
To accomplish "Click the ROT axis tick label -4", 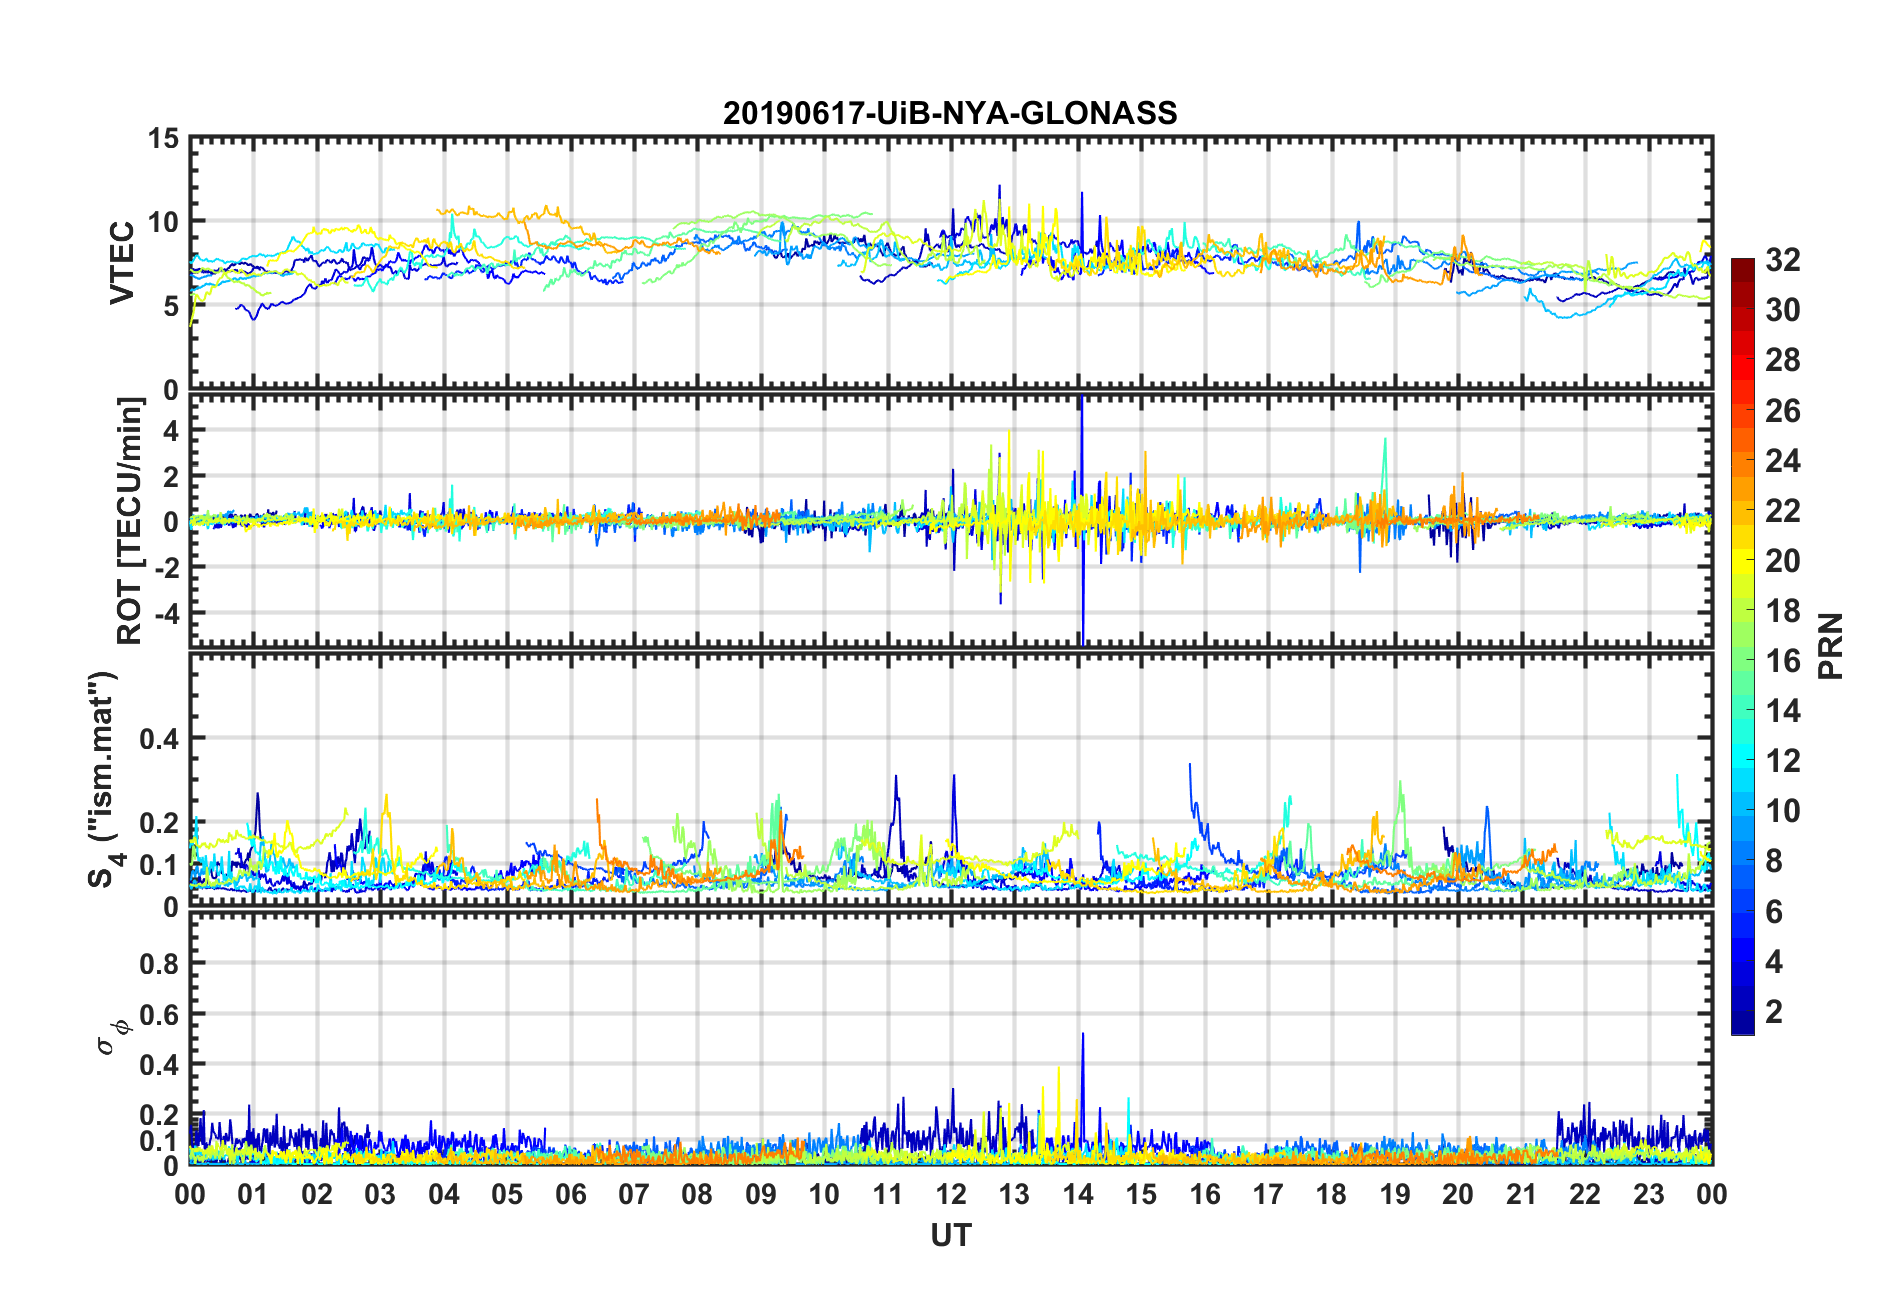I will point(167,612).
